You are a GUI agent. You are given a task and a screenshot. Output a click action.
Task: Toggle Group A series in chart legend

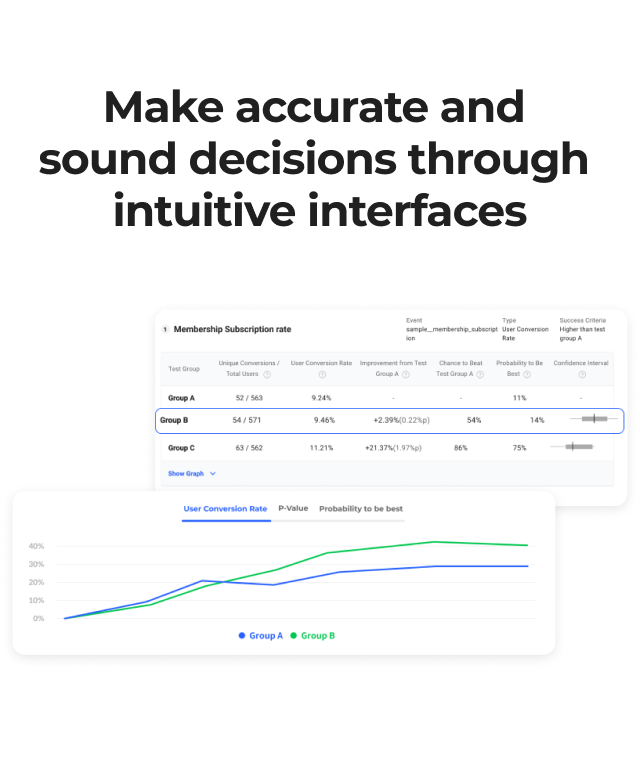pos(260,635)
